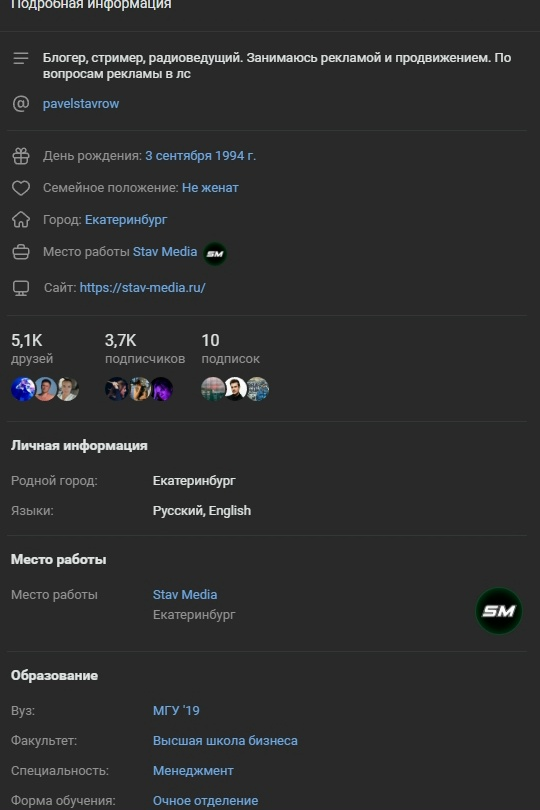Click small SM logo next to Stav Media
540x810 pixels.
(215, 254)
